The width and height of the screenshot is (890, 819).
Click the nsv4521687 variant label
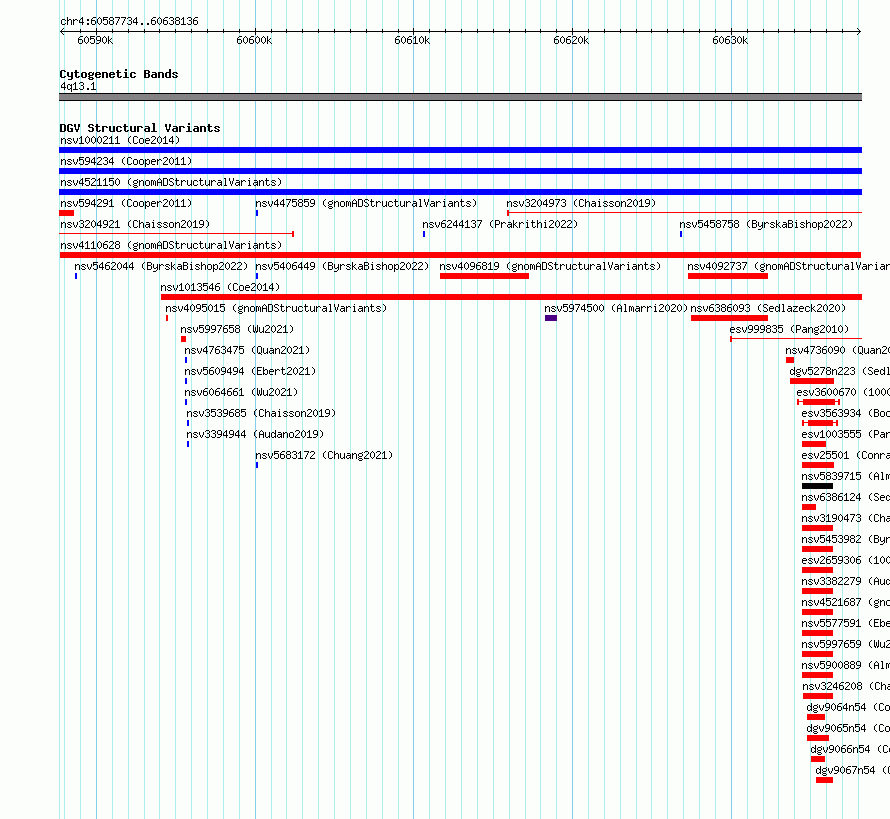pos(845,602)
